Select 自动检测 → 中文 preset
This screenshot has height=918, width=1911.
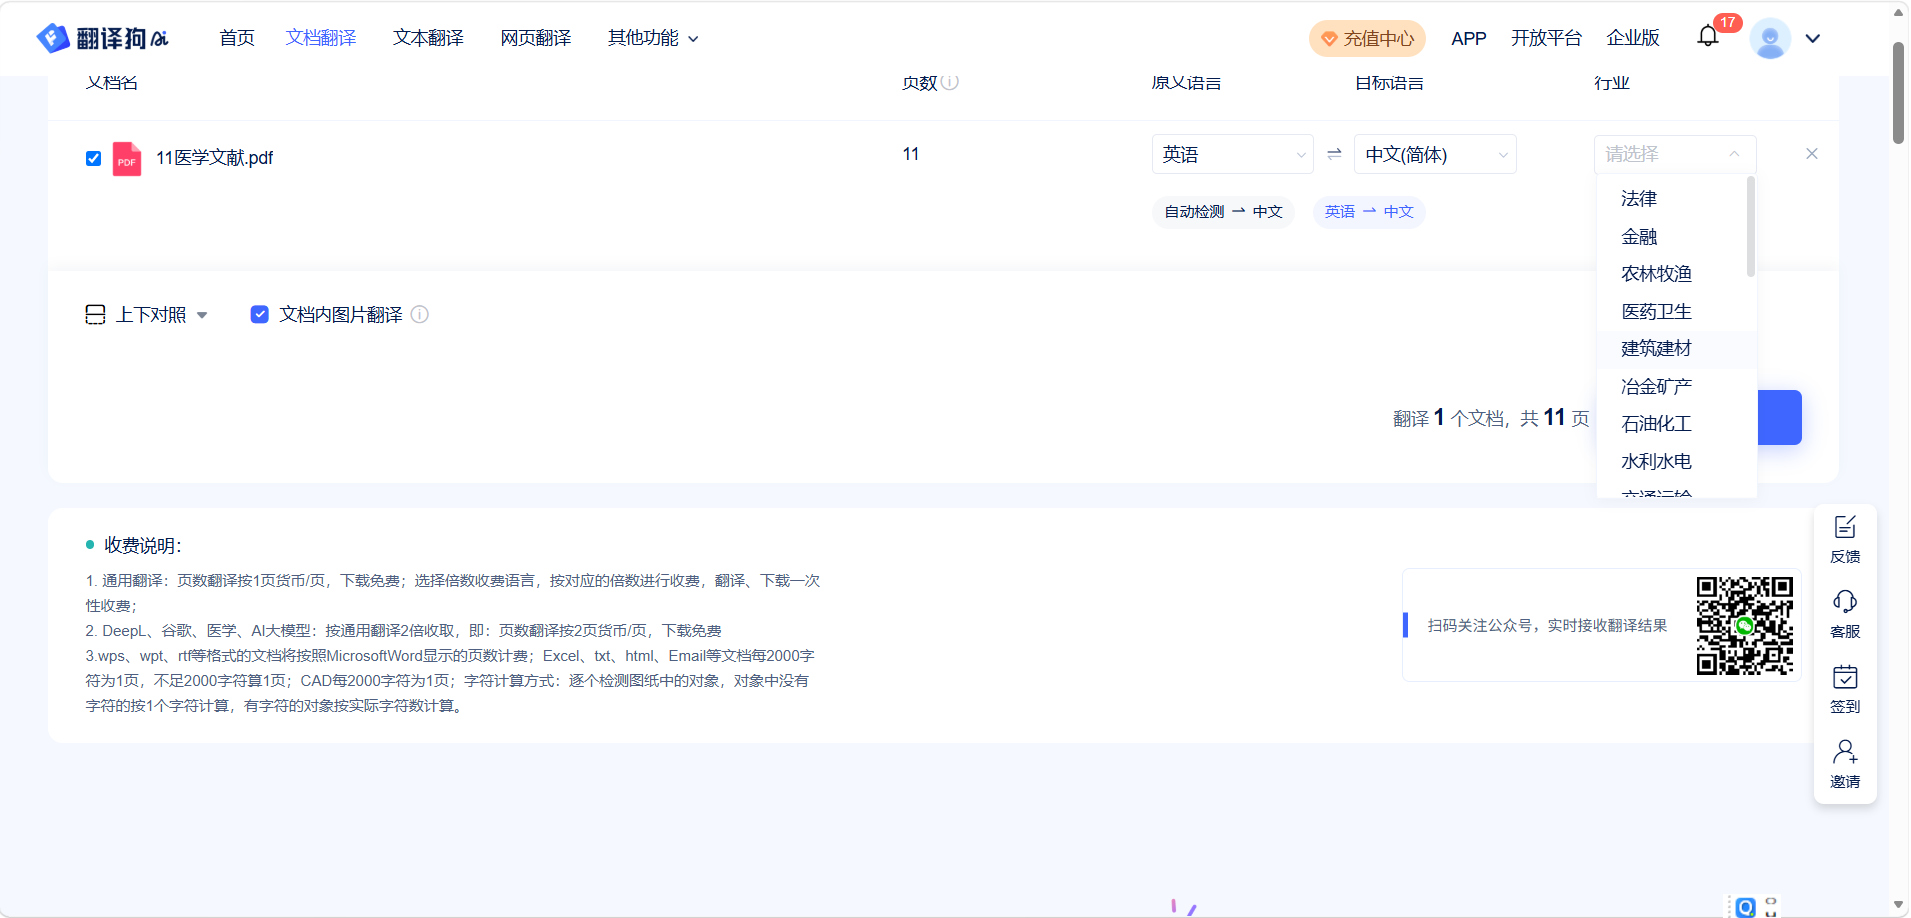[x=1223, y=212]
